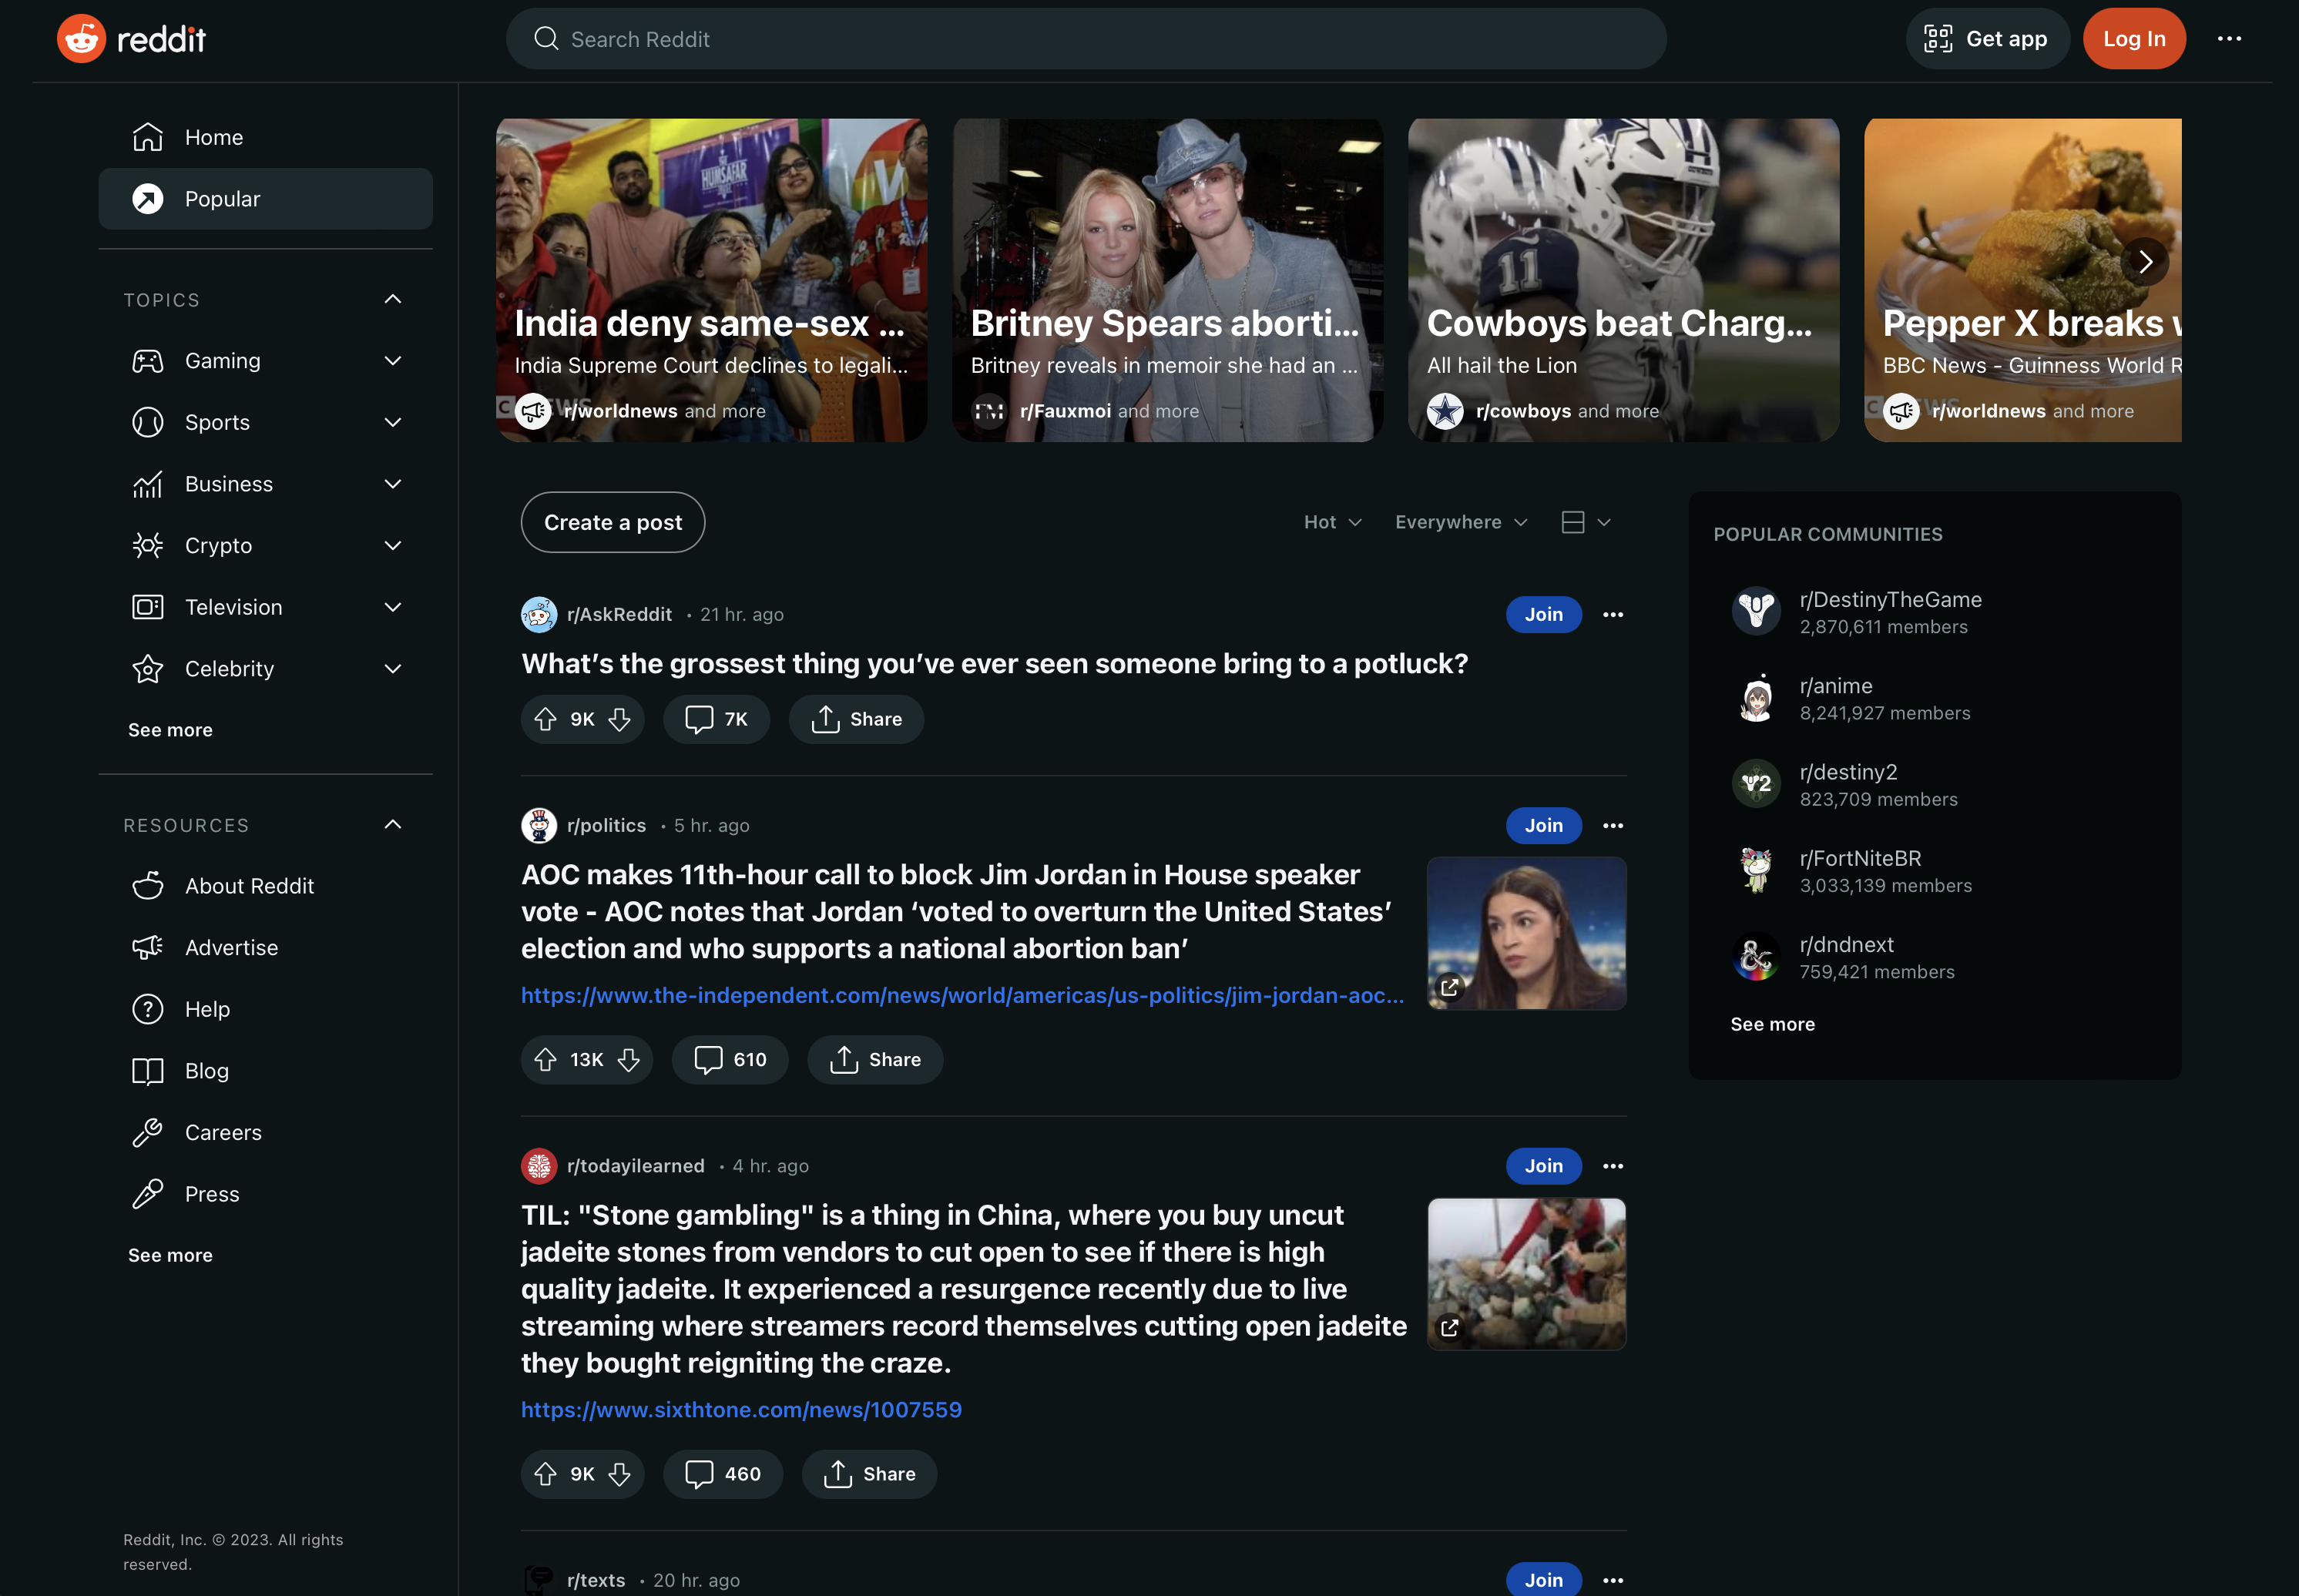Image resolution: width=2299 pixels, height=1596 pixels.
Task: Share the AOC post
Action: click(x=875, y=1060)
